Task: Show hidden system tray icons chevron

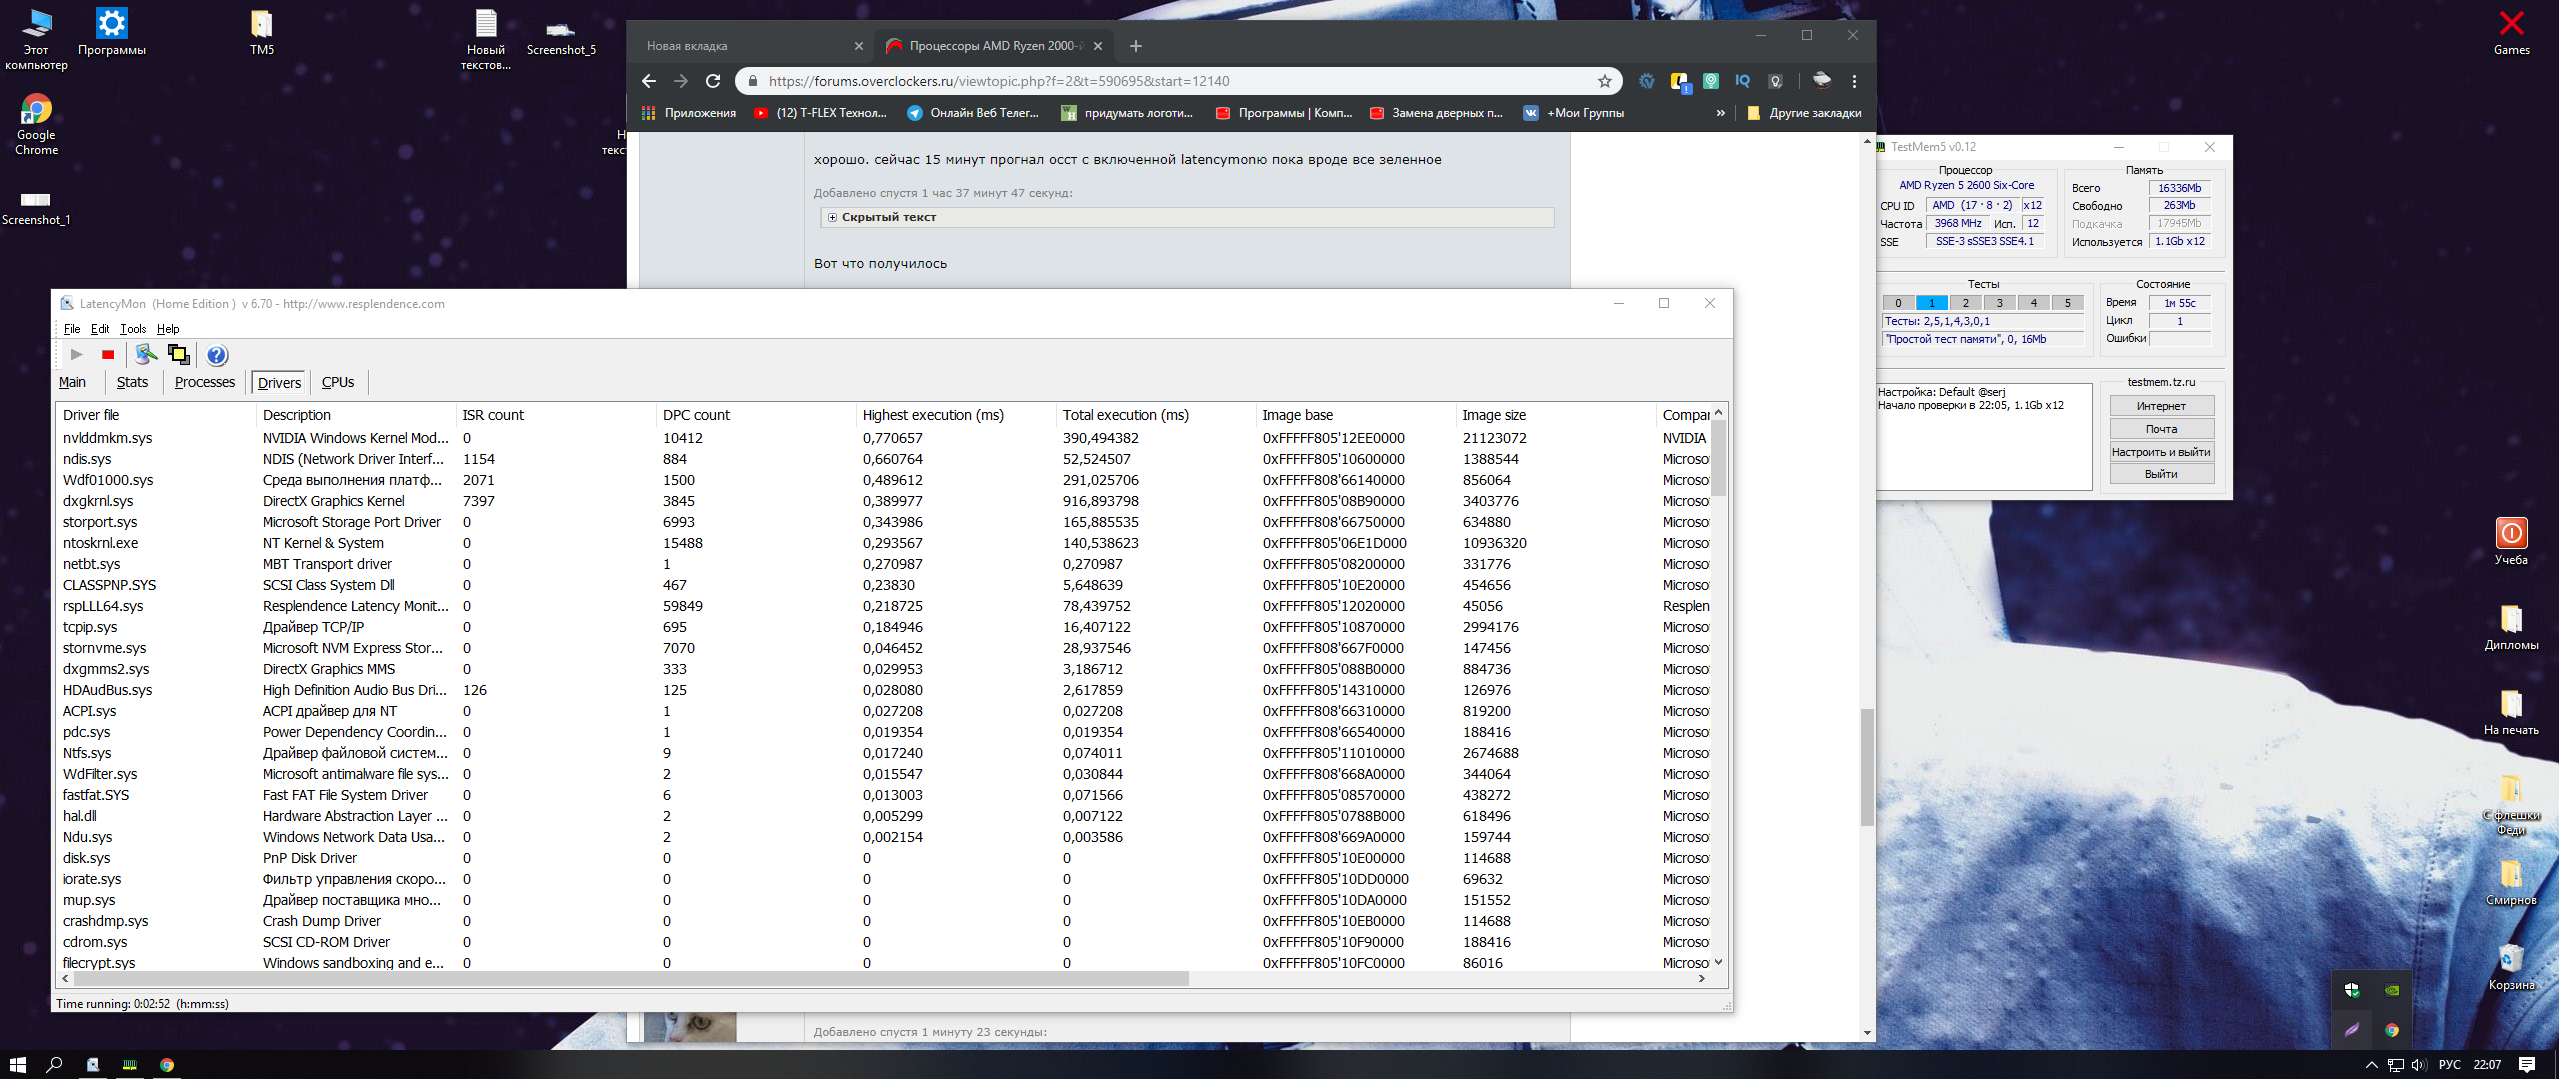Action: [x=2372, y=1065]
